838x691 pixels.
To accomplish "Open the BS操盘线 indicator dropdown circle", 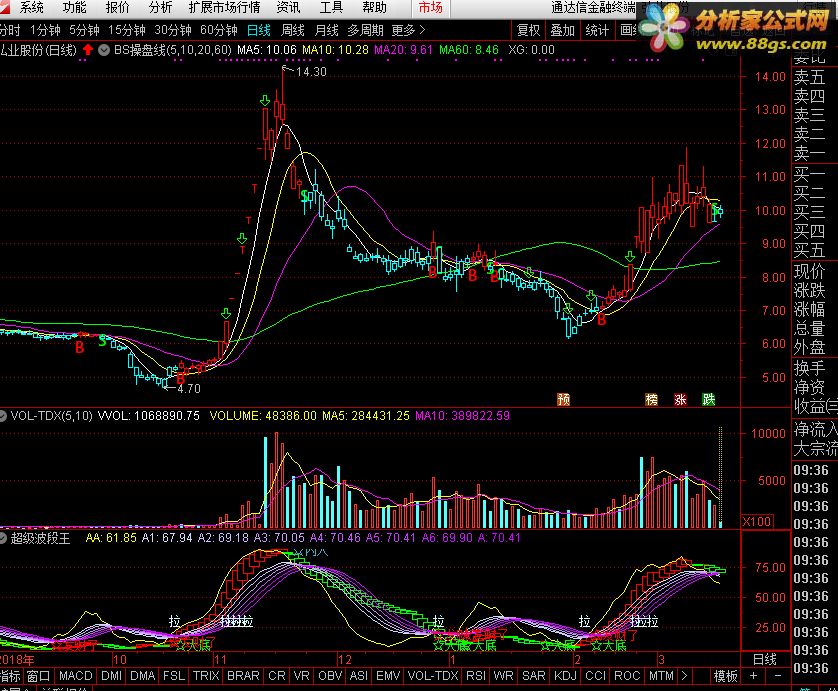I will [x=104, y=50].
